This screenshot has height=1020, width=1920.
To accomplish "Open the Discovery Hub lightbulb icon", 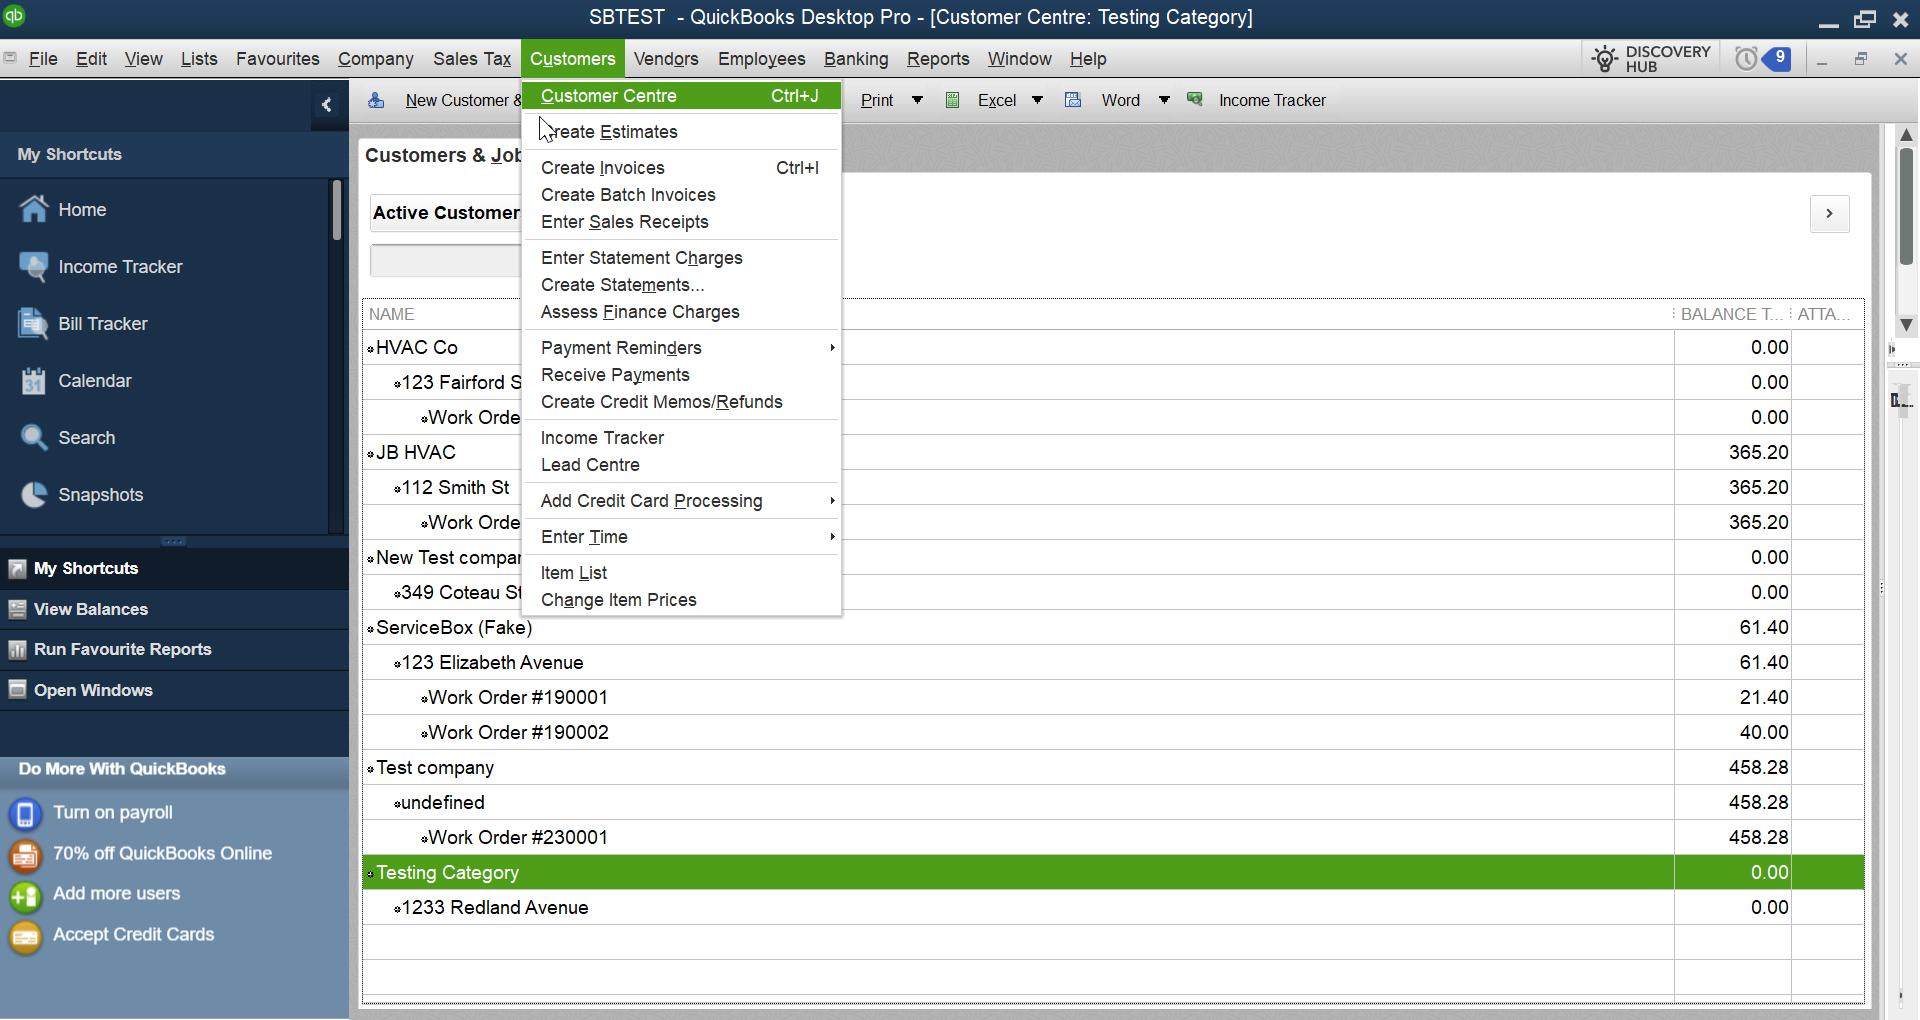I will click(x=1605, y=59).
